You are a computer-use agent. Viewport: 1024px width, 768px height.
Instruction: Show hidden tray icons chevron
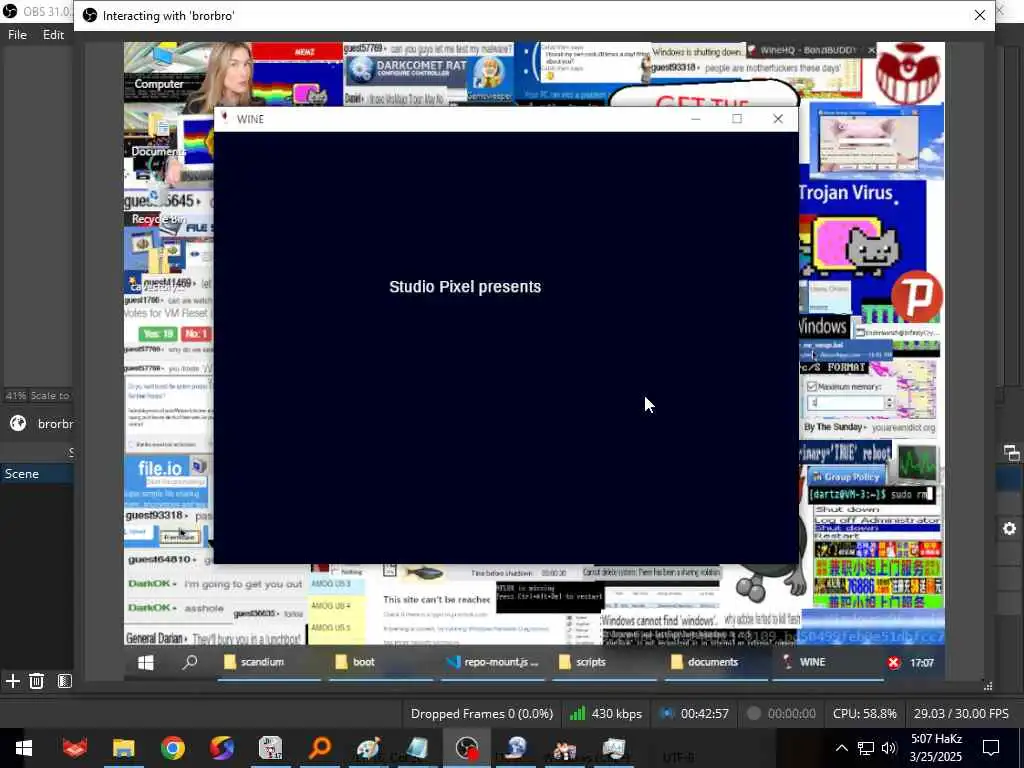tap(842, 748)
